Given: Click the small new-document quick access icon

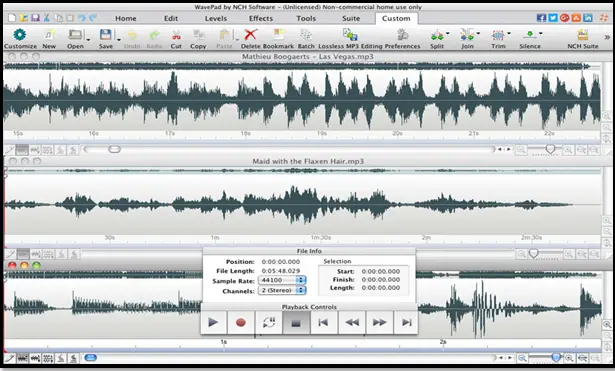Looking at the screenshot, I should coord(12,18).
